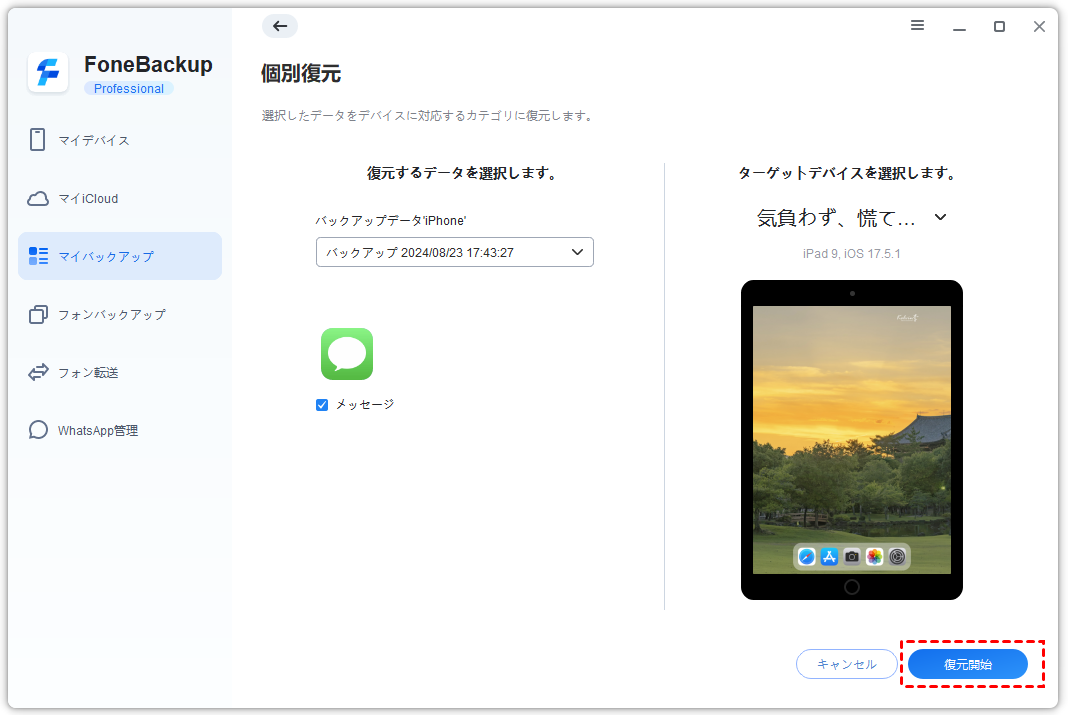This screenshot has width=1069, height=715.
Task: Click the フォン転送 transfer arrows icon
Action: (x=38, y=372)
